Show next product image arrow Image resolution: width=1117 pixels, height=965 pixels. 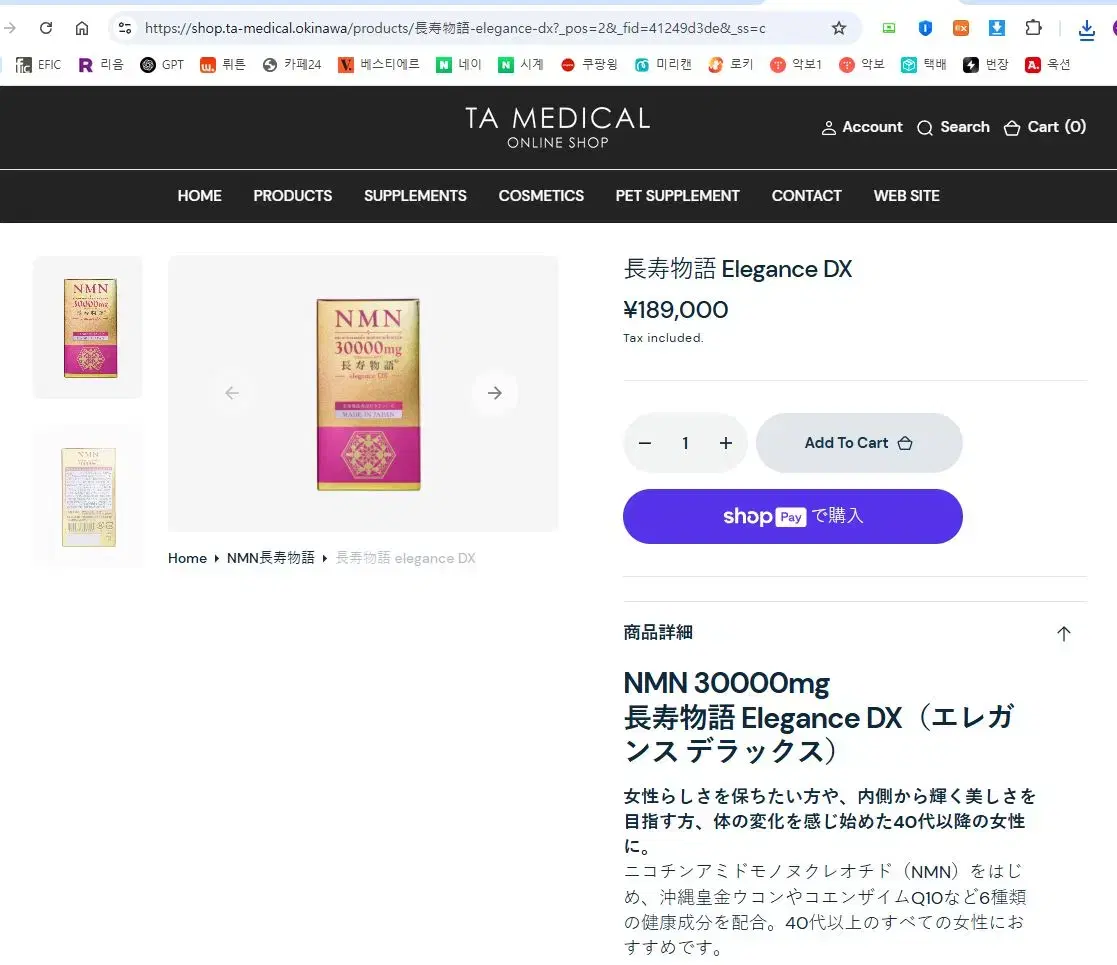pyautogui.click(x=494, y=393)
